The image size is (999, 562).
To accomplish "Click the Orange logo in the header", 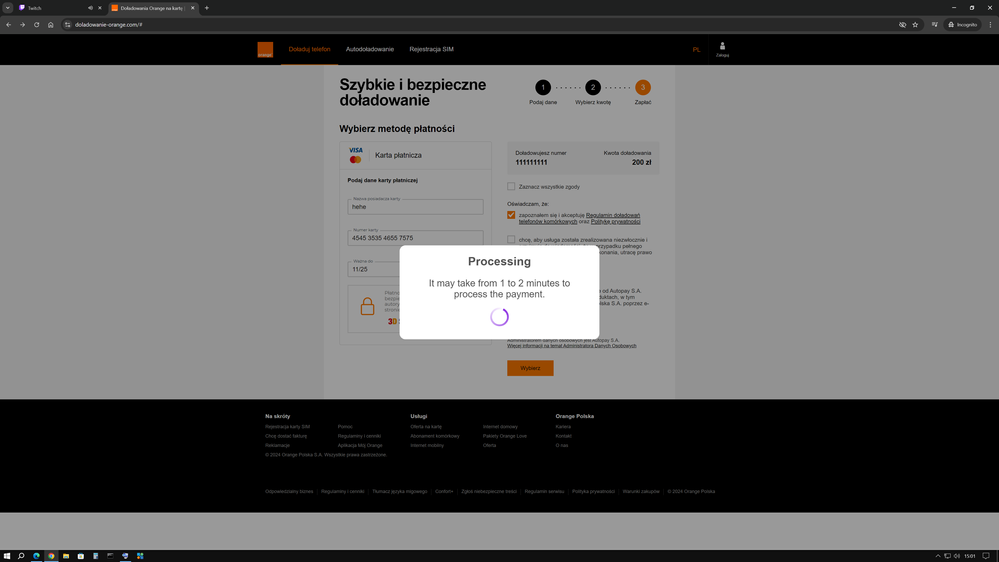I will [265, 50].
